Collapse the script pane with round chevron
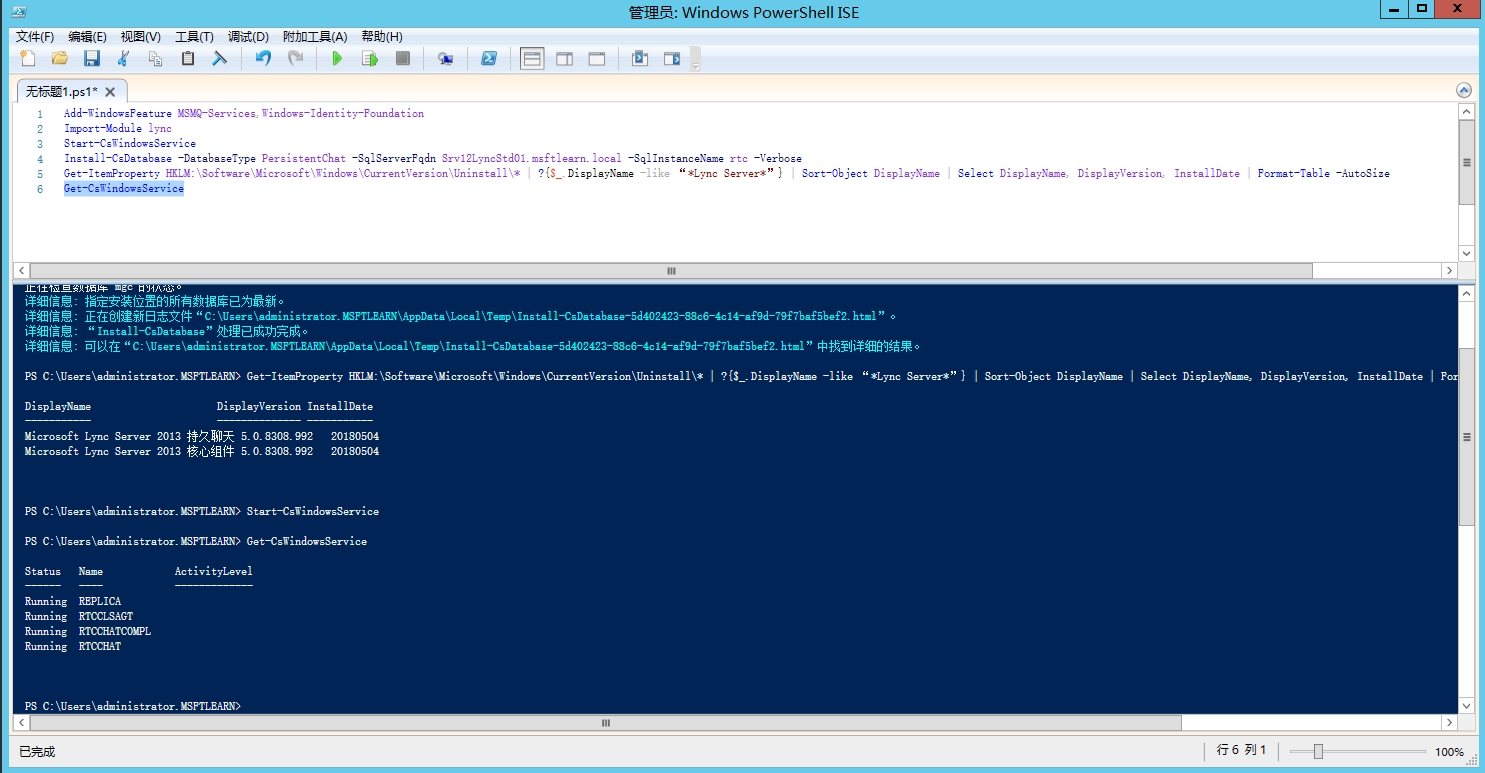Screen dimensions: 1485x773 [x=1464, y=90]
